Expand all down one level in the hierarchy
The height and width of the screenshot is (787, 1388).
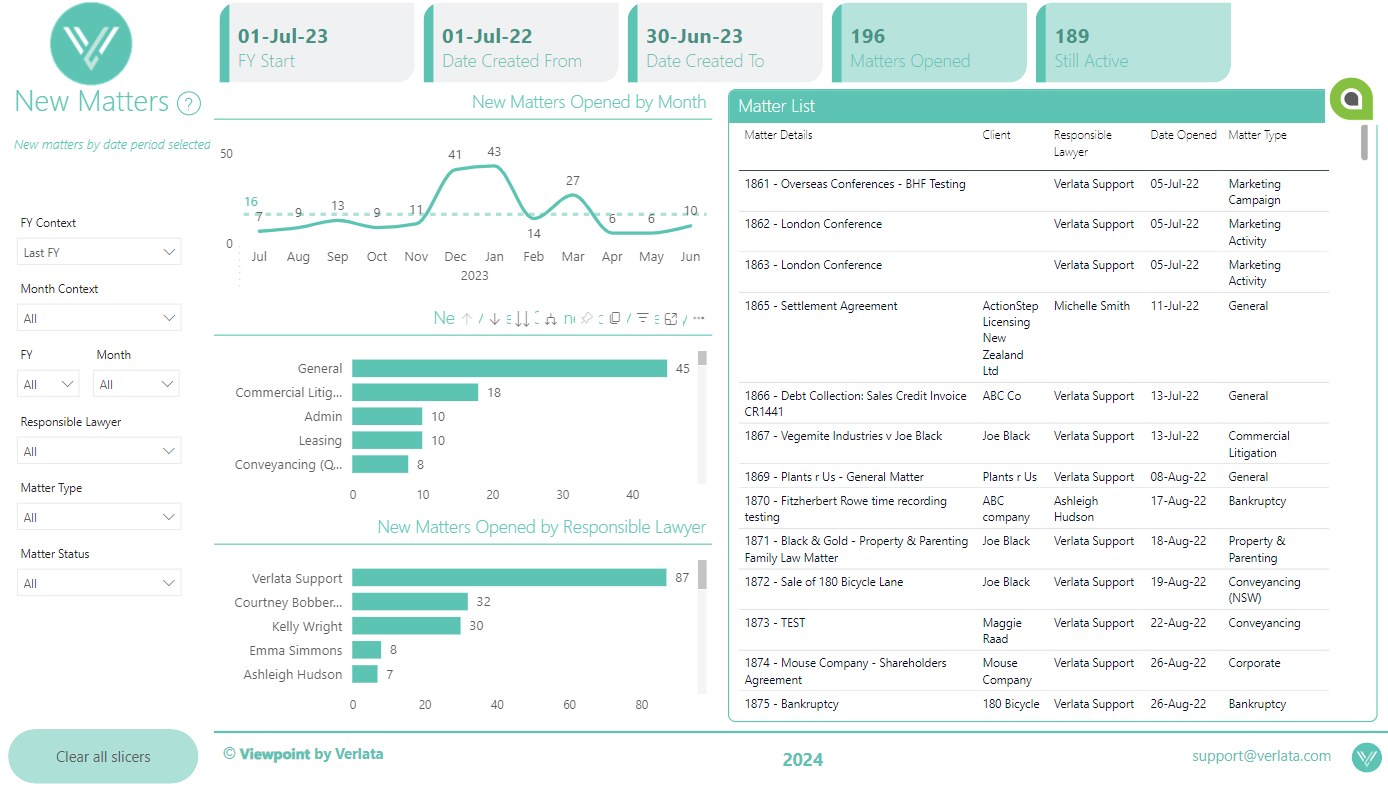(550, 318)
